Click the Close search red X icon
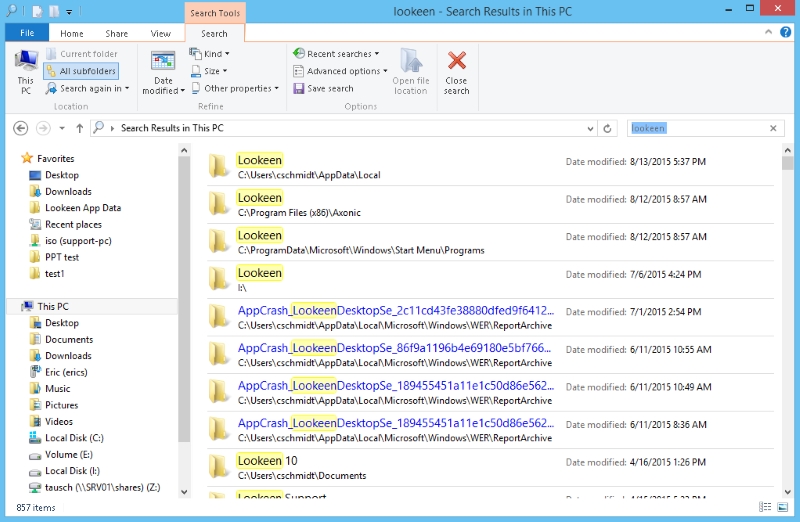800x522 pixels. tap(457, 62)
